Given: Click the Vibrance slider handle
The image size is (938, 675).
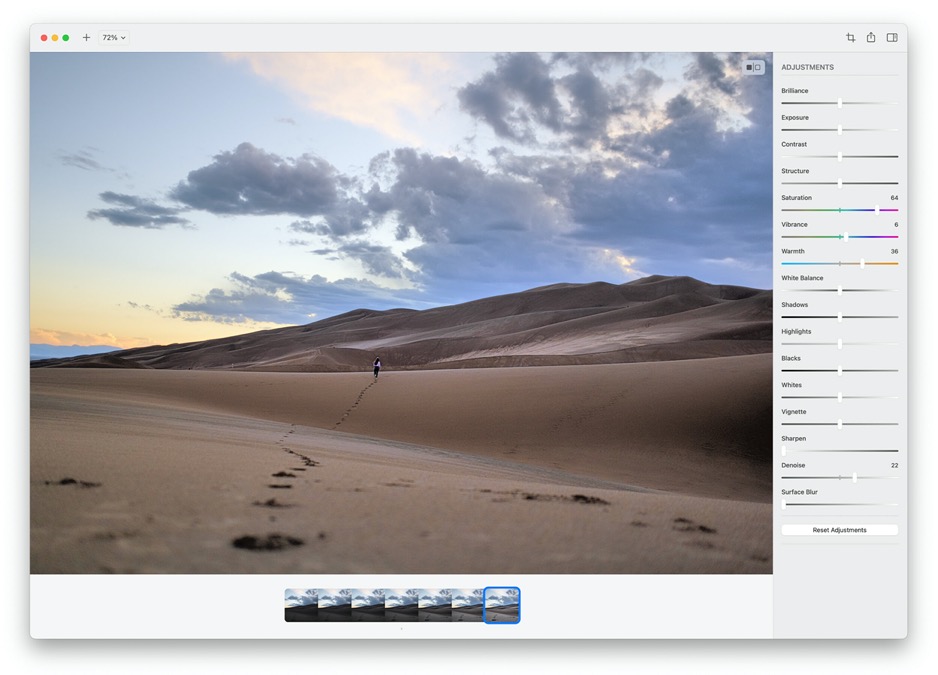Looking at the screenshot, I should point(845,237).
